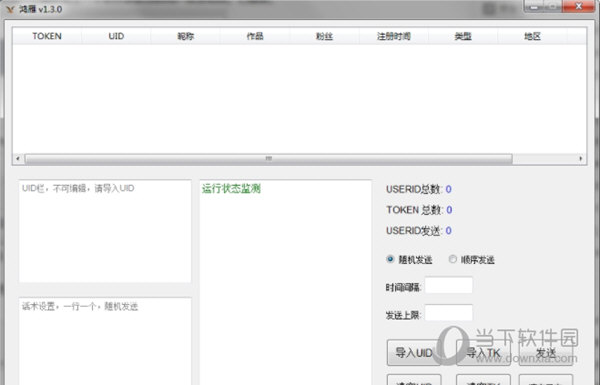Click the 导入TK button

[483, 352]
